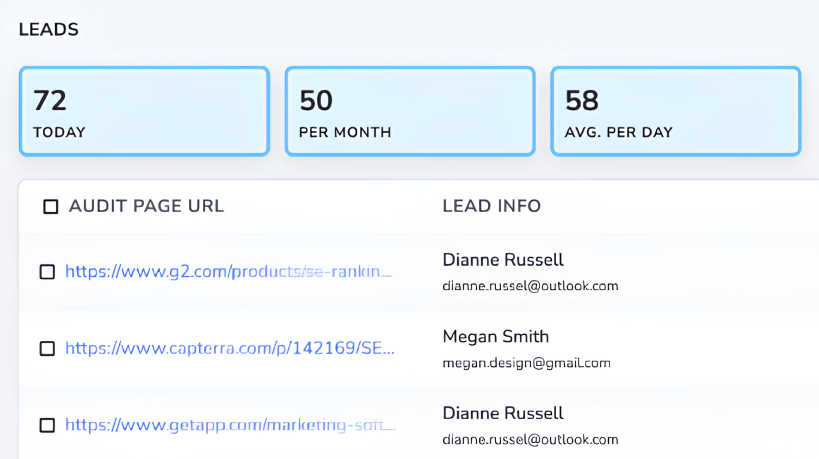
Task: Click the email in the g2.com row
Action: click(x=530, y=286)
